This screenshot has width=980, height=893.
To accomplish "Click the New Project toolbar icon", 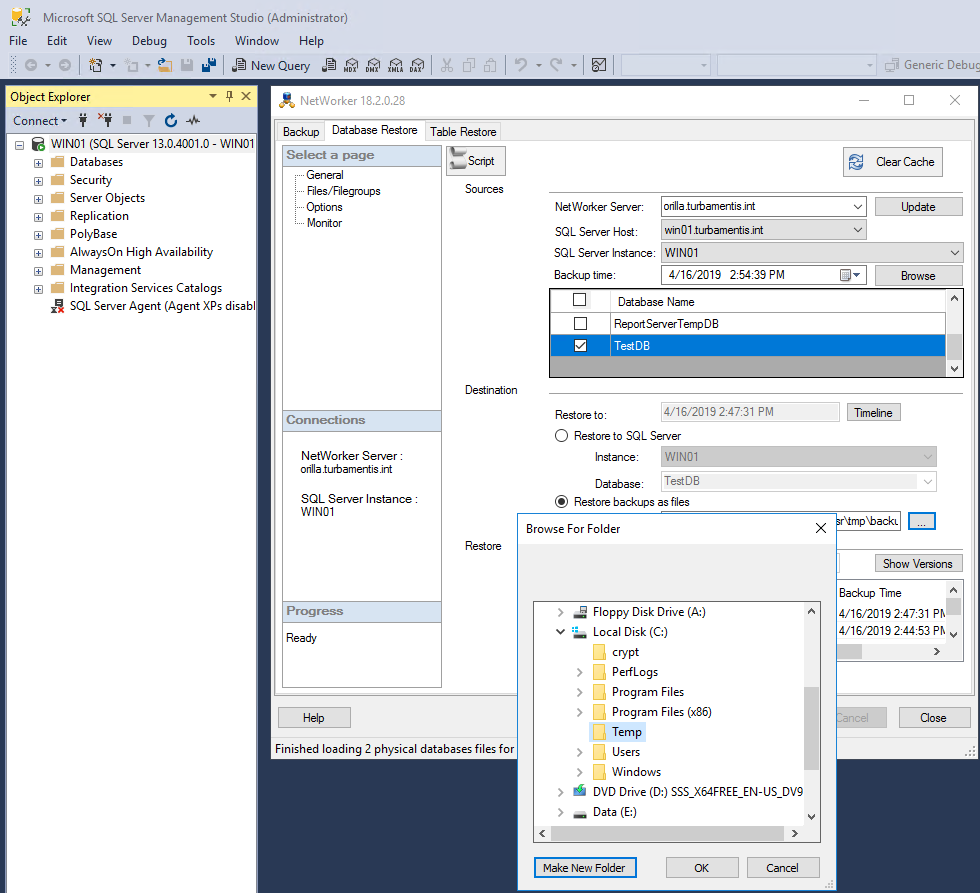I will pyautogui.click(x=95, y=65).
